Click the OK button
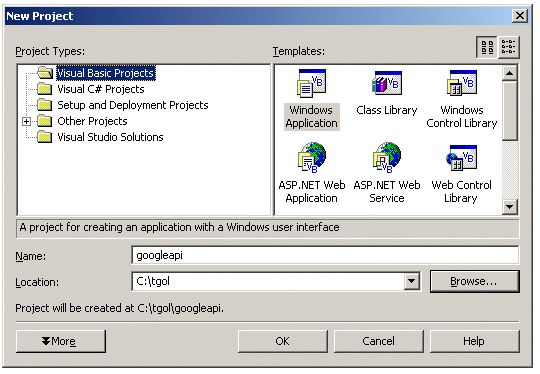This screenshot has height=374, width=540. coord(282,341)
